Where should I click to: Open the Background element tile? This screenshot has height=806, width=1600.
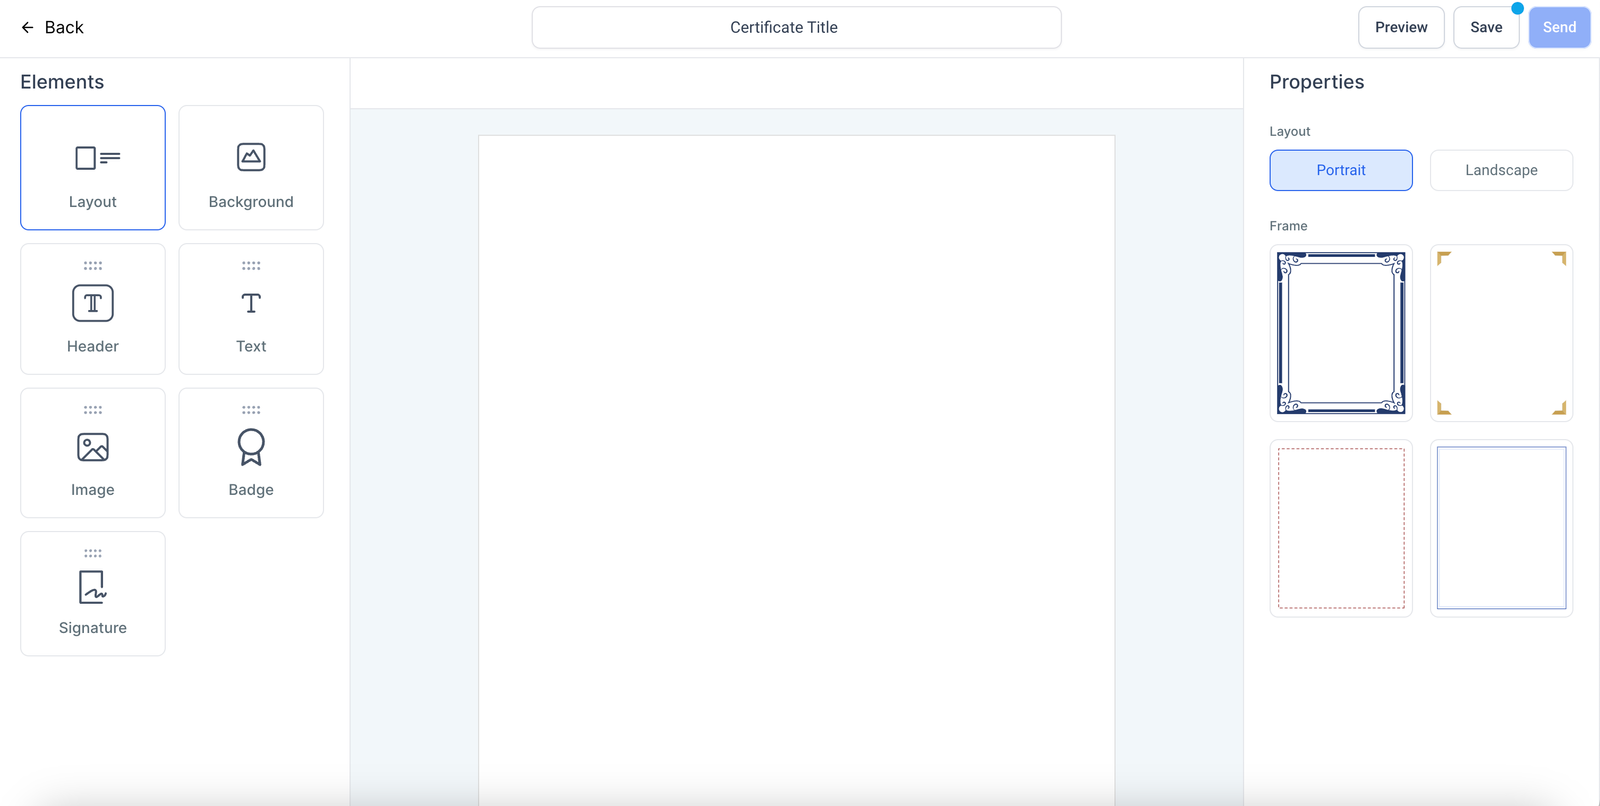(x=251, y=168)
